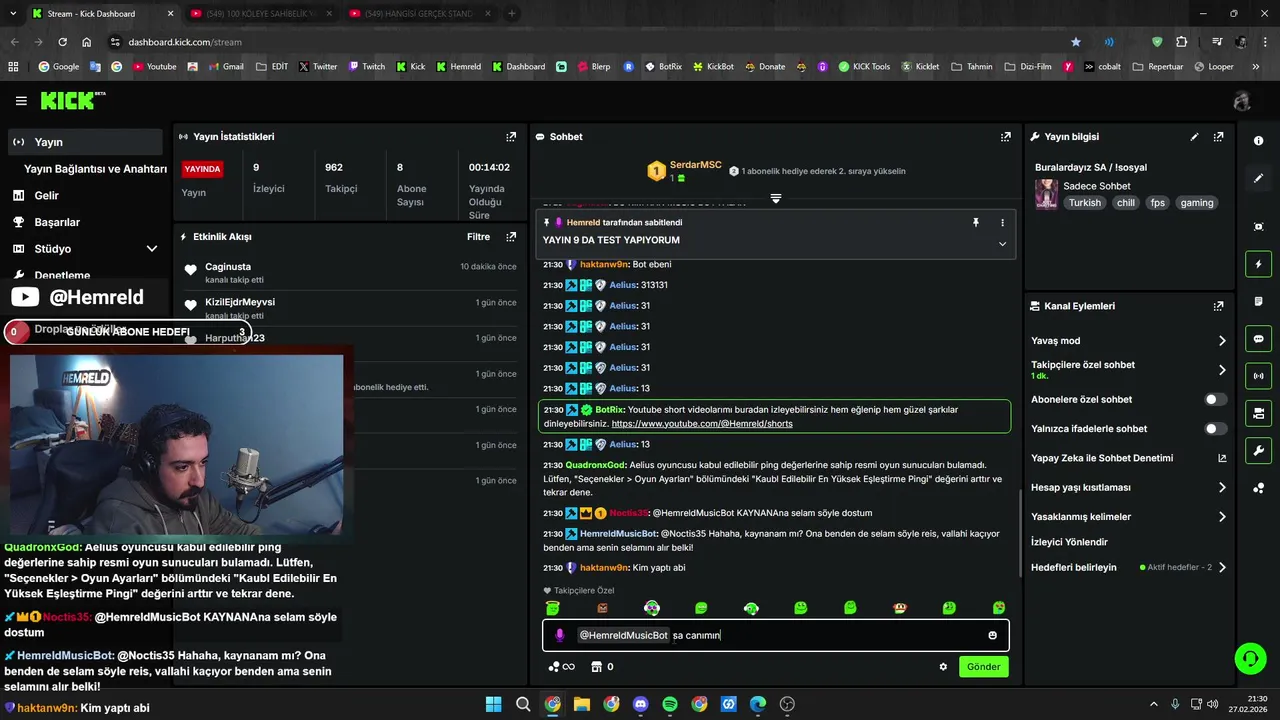Edit stream info with the pencil in Yayın bilgisi

click(1194, 137)
